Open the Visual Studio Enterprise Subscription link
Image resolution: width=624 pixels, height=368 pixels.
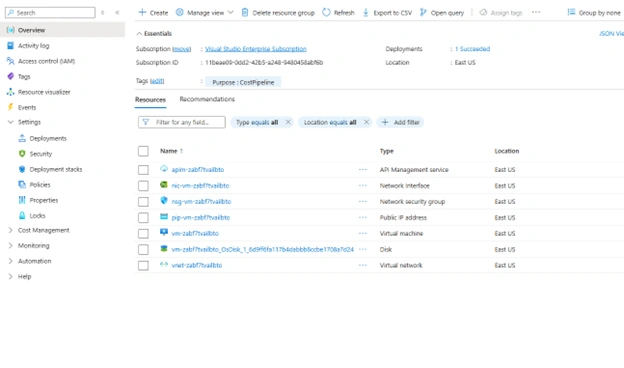[x=255, y=49]
